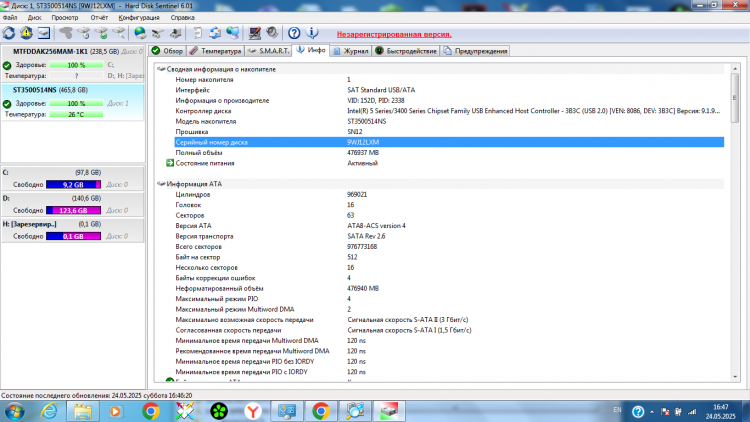Click the globe over disk toolbar icon

(x=140, y=33)
